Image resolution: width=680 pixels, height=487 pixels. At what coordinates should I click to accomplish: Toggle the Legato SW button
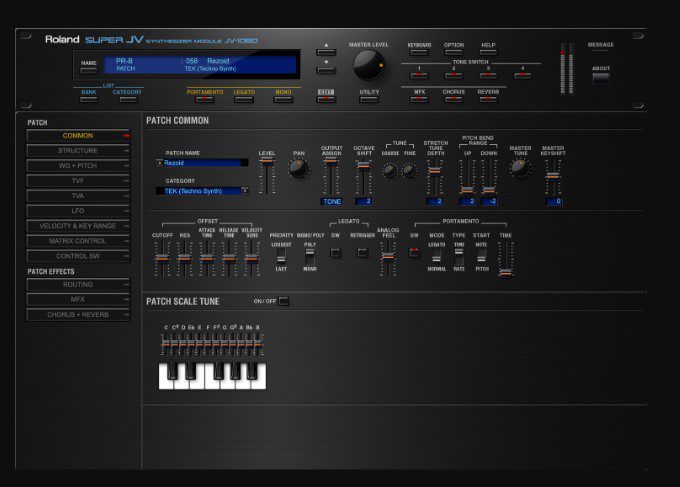pyautogui.click(x=335, y=253)
